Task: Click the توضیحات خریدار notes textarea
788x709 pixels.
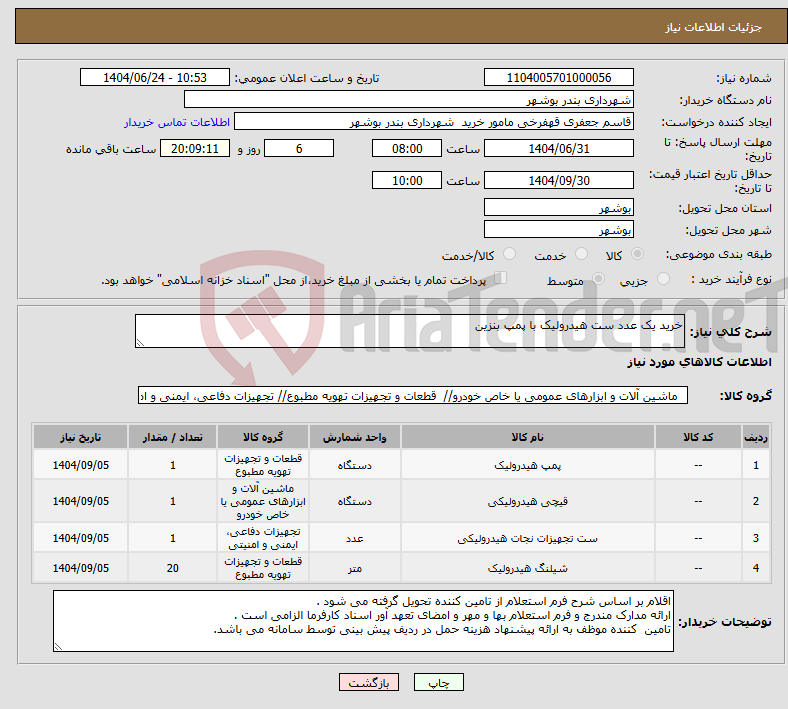Action: pyautogui.click(x=363, y=621)
